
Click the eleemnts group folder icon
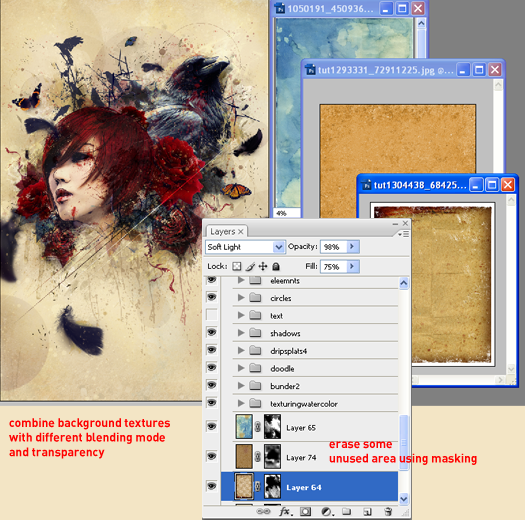tap(255, 280)
